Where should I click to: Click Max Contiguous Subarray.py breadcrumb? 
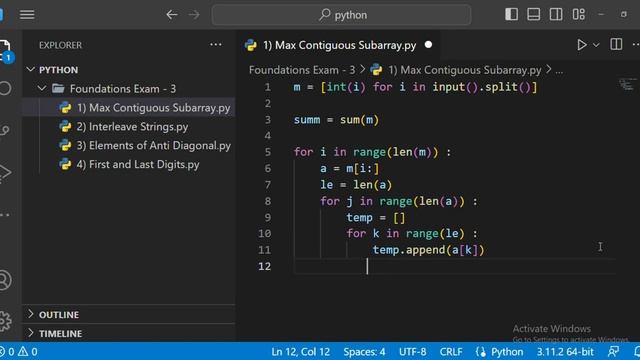(x=464, y=70)
